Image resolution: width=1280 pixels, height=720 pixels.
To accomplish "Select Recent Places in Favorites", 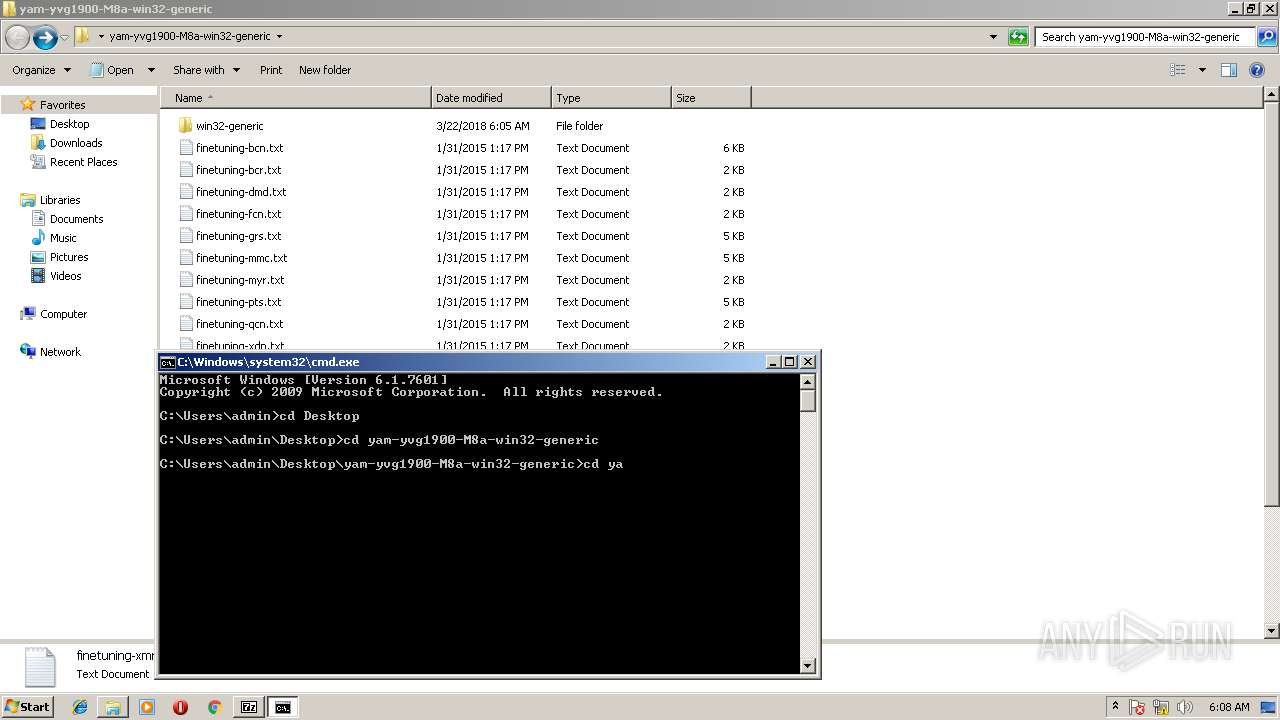I will coord(83,162).
